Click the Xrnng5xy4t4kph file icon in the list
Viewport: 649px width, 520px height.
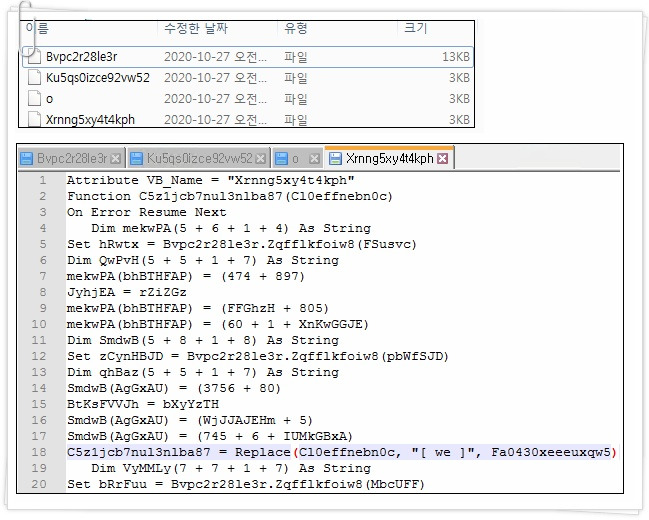tap(34, 119)
